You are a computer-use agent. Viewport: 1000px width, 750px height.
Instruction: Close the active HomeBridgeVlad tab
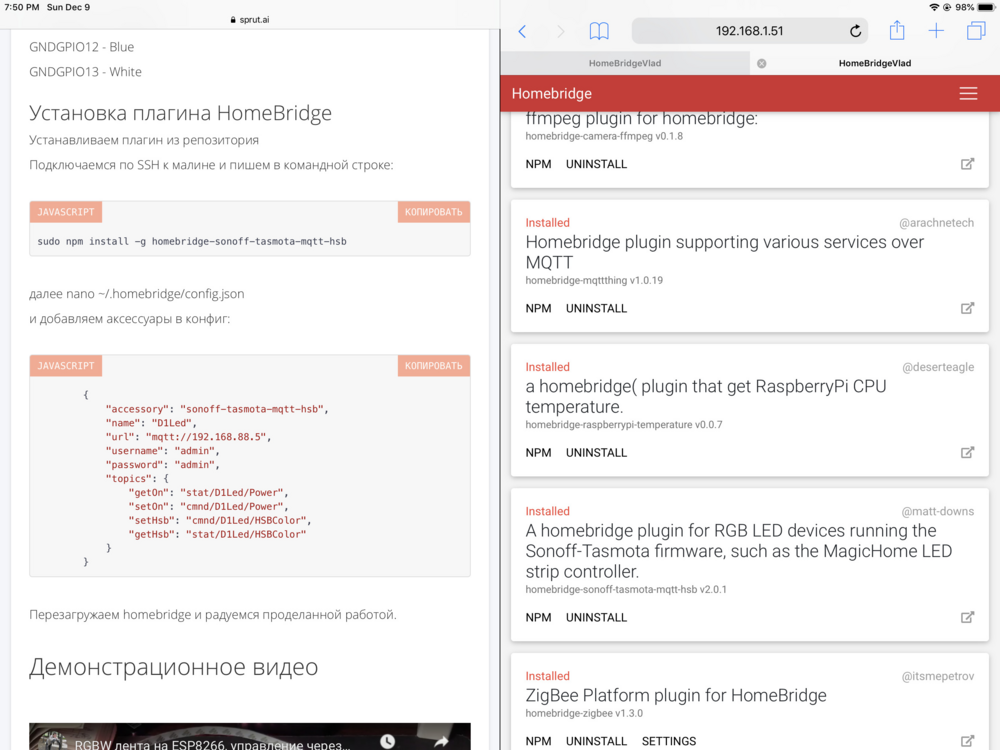[x=761, y=63]
